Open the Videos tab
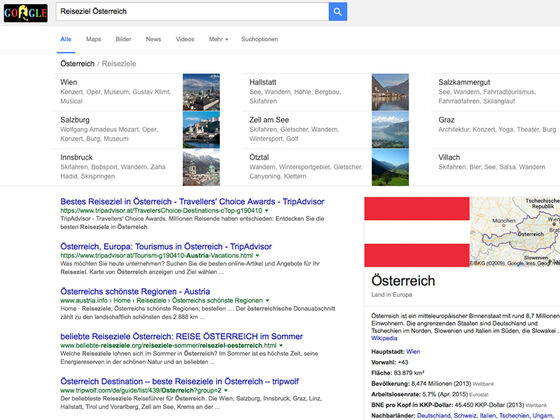Viewport: 560px width, 420px height. pyautogui.click(x=185, y=39)
